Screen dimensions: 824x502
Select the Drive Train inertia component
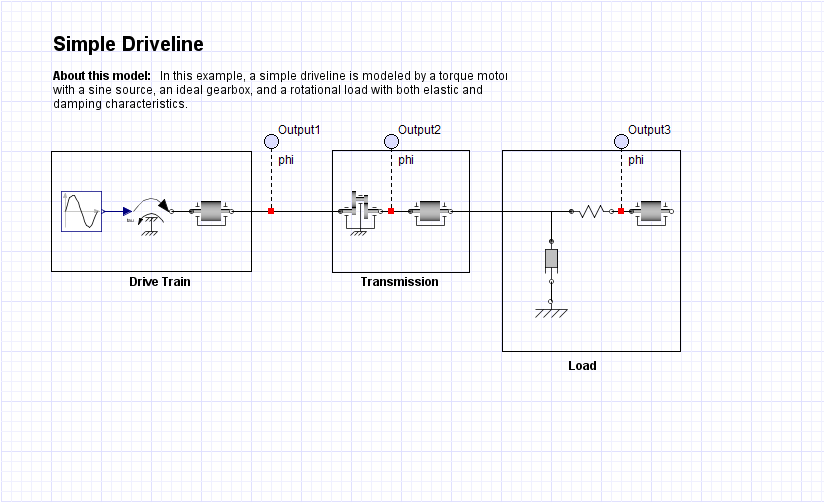(211, 211)
